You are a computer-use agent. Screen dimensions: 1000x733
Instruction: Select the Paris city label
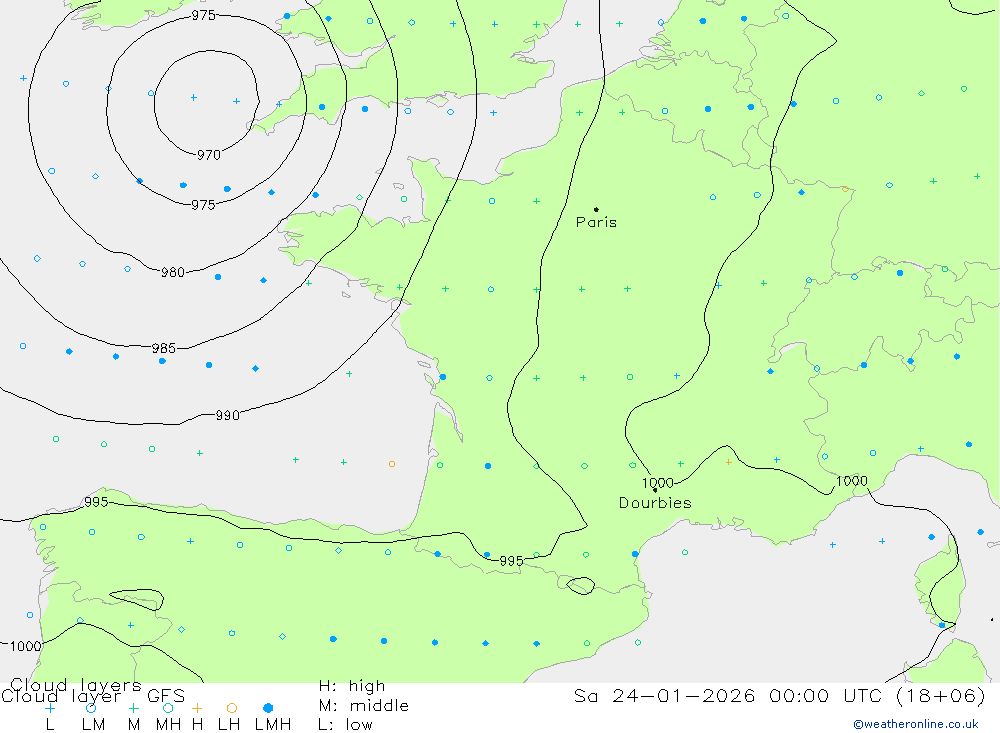point(596,222)
